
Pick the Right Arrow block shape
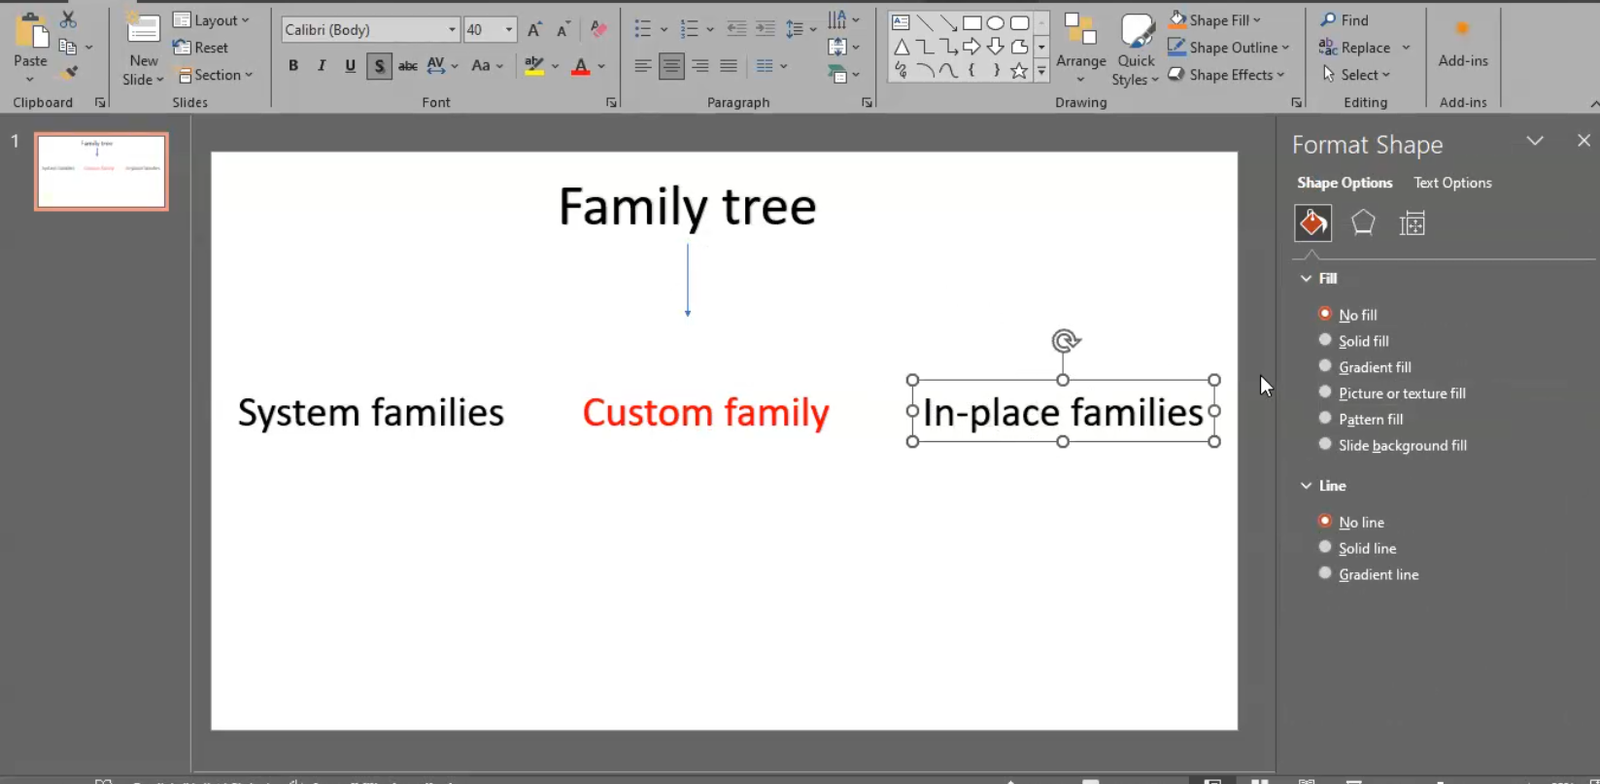(971, 46)
